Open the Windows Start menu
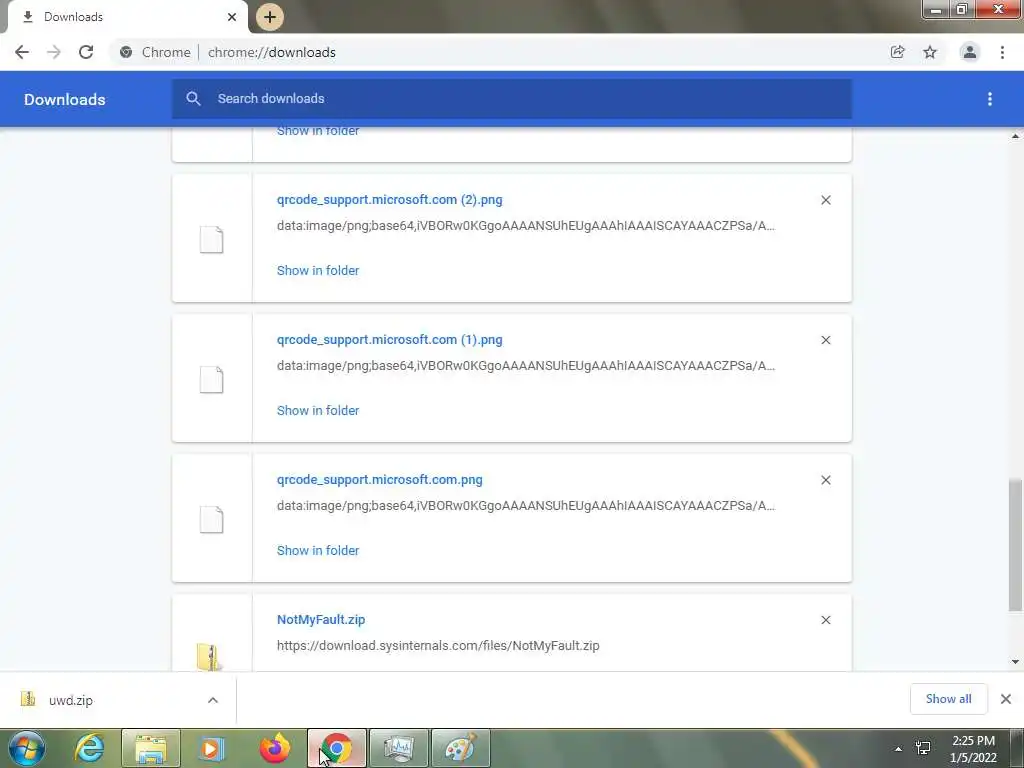The height and width of the screenshot is (768, 1024). coord(27,748)
